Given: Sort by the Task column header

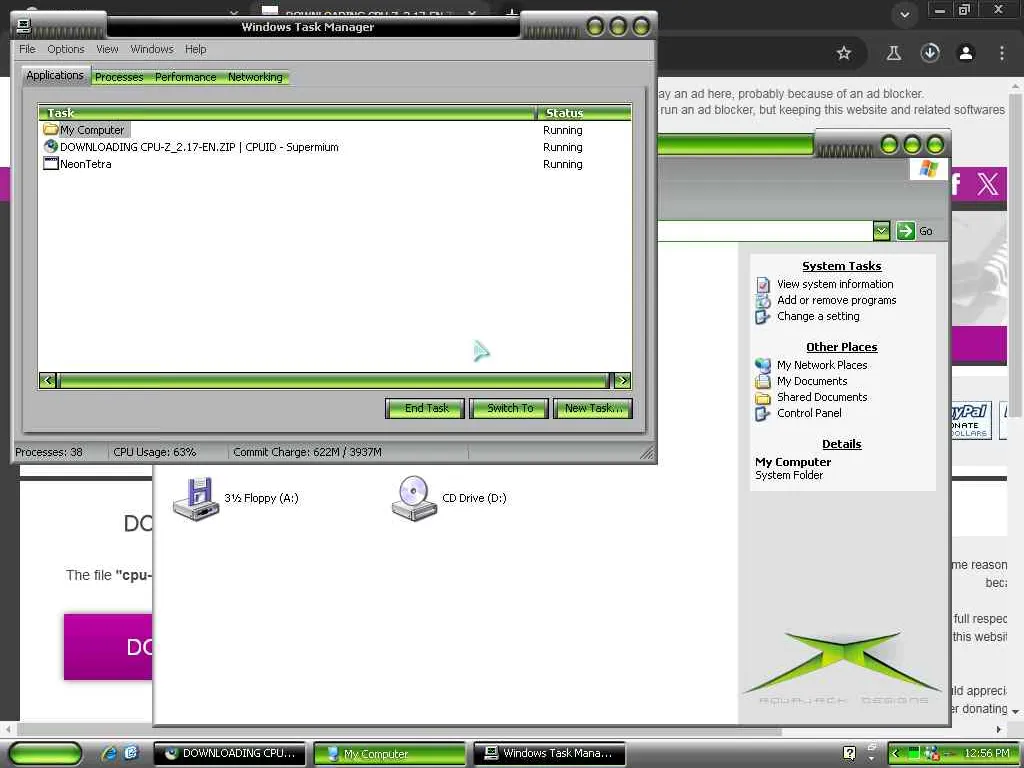Looking at the screenshot, I should (x=287, y=112).
